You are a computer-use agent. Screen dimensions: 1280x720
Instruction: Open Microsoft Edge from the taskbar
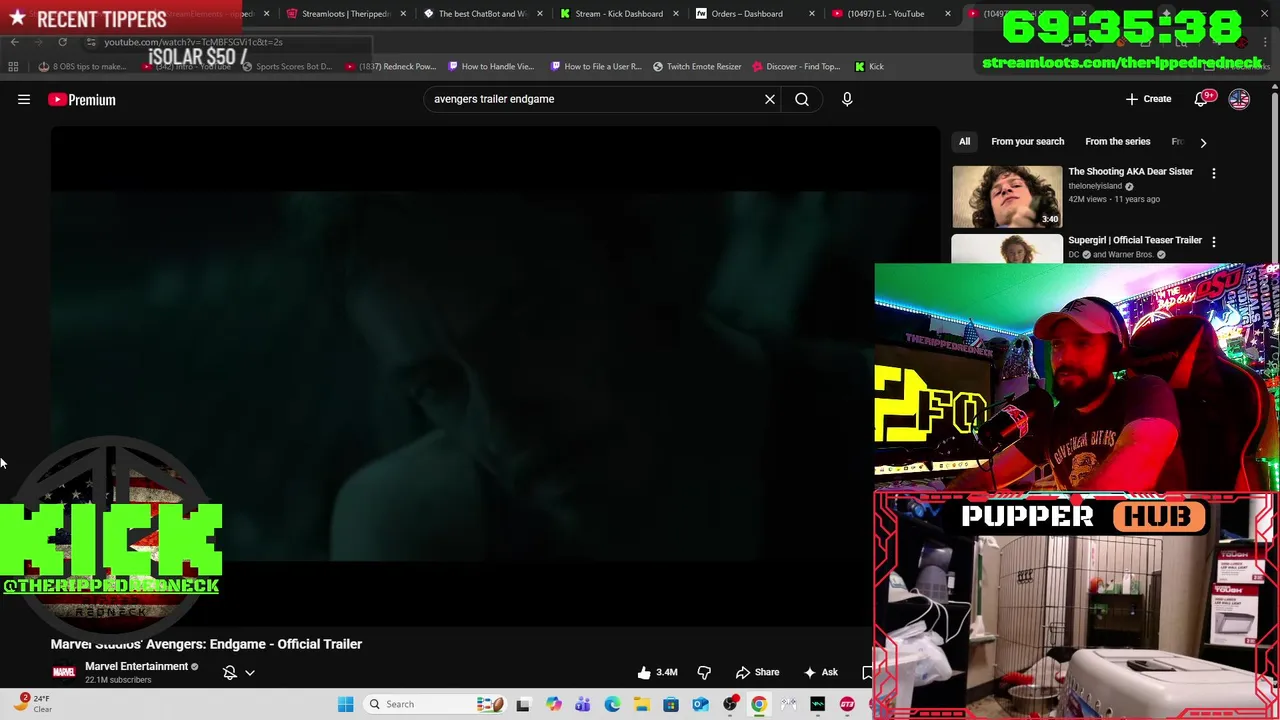coord(612,704)
